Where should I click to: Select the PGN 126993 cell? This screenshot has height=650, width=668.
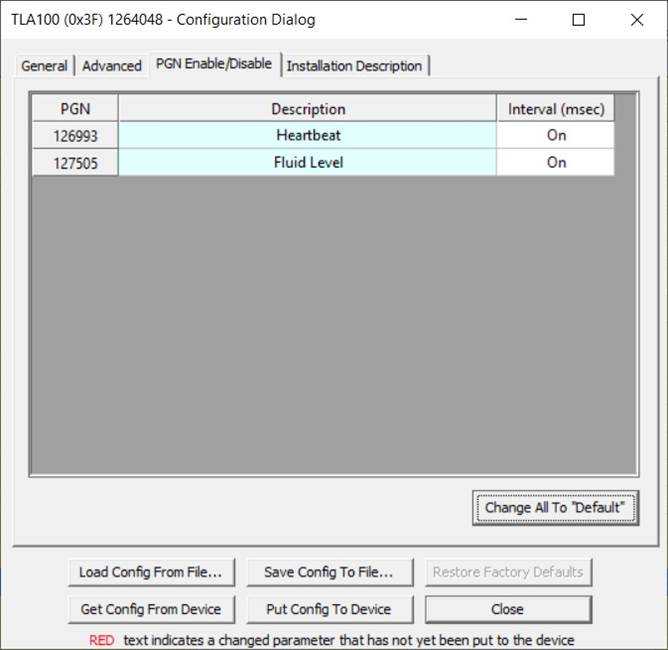pyautogui.click(x=75, y=135)
